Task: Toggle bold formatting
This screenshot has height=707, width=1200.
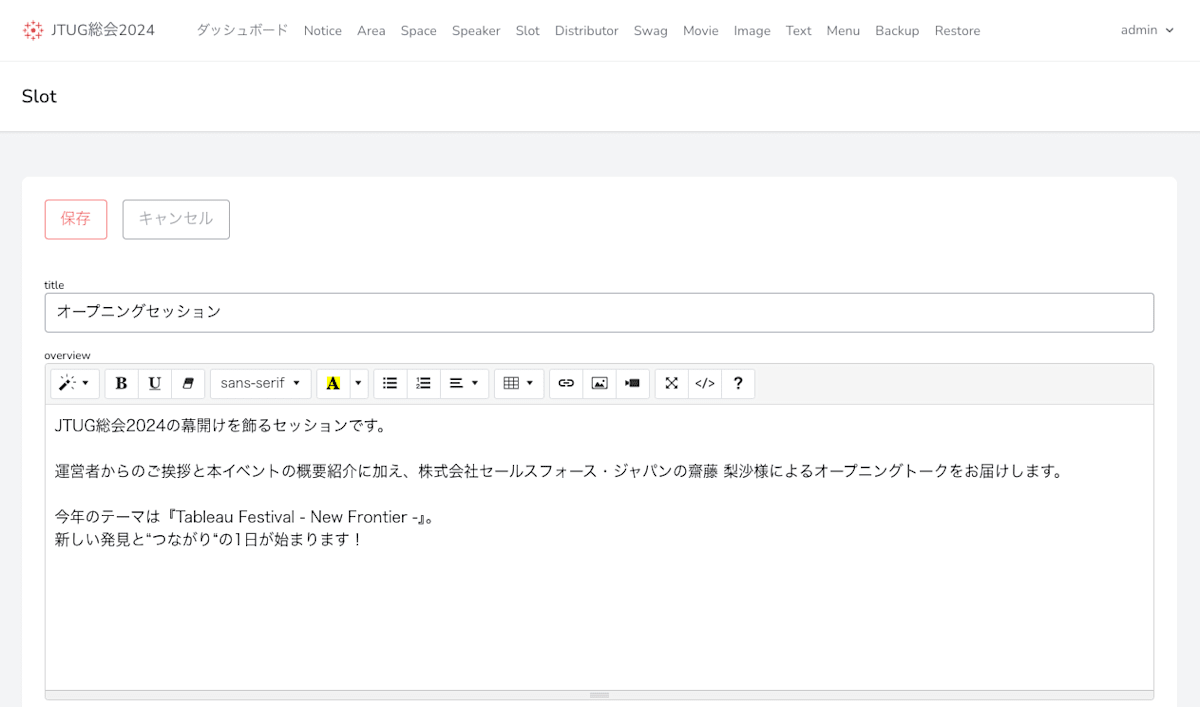Action: tap(121, 383)
